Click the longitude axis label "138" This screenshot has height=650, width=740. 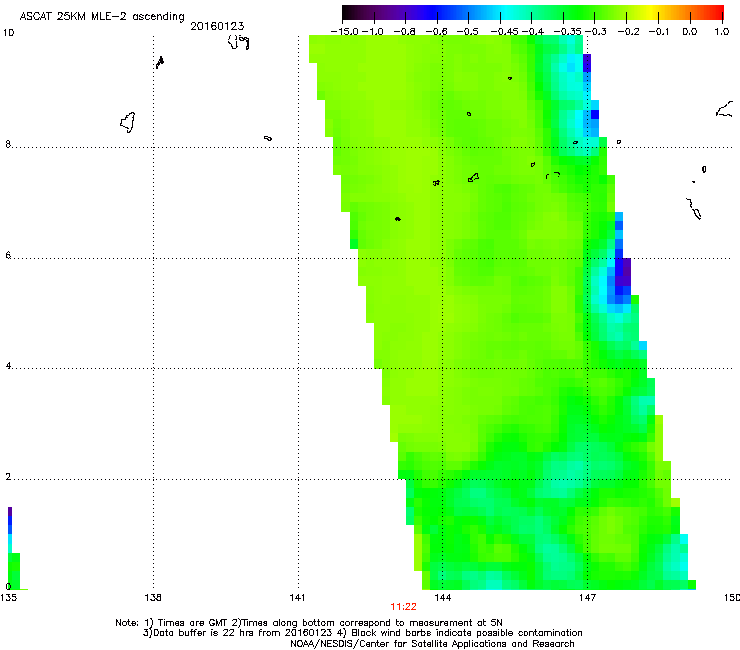[153, 598]
